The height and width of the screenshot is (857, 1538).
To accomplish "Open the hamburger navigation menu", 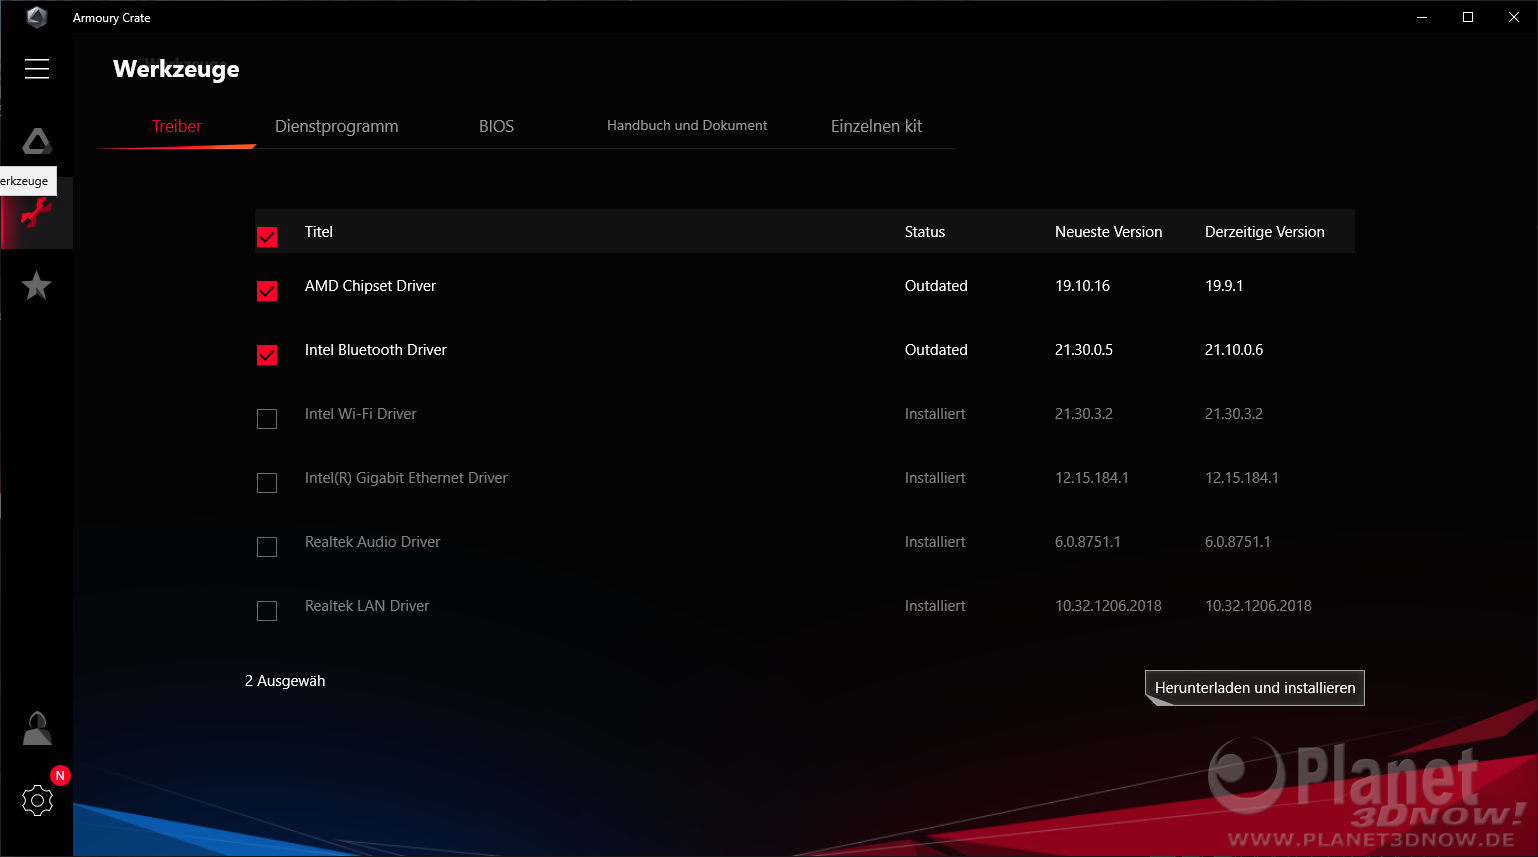I will (37, 68).
